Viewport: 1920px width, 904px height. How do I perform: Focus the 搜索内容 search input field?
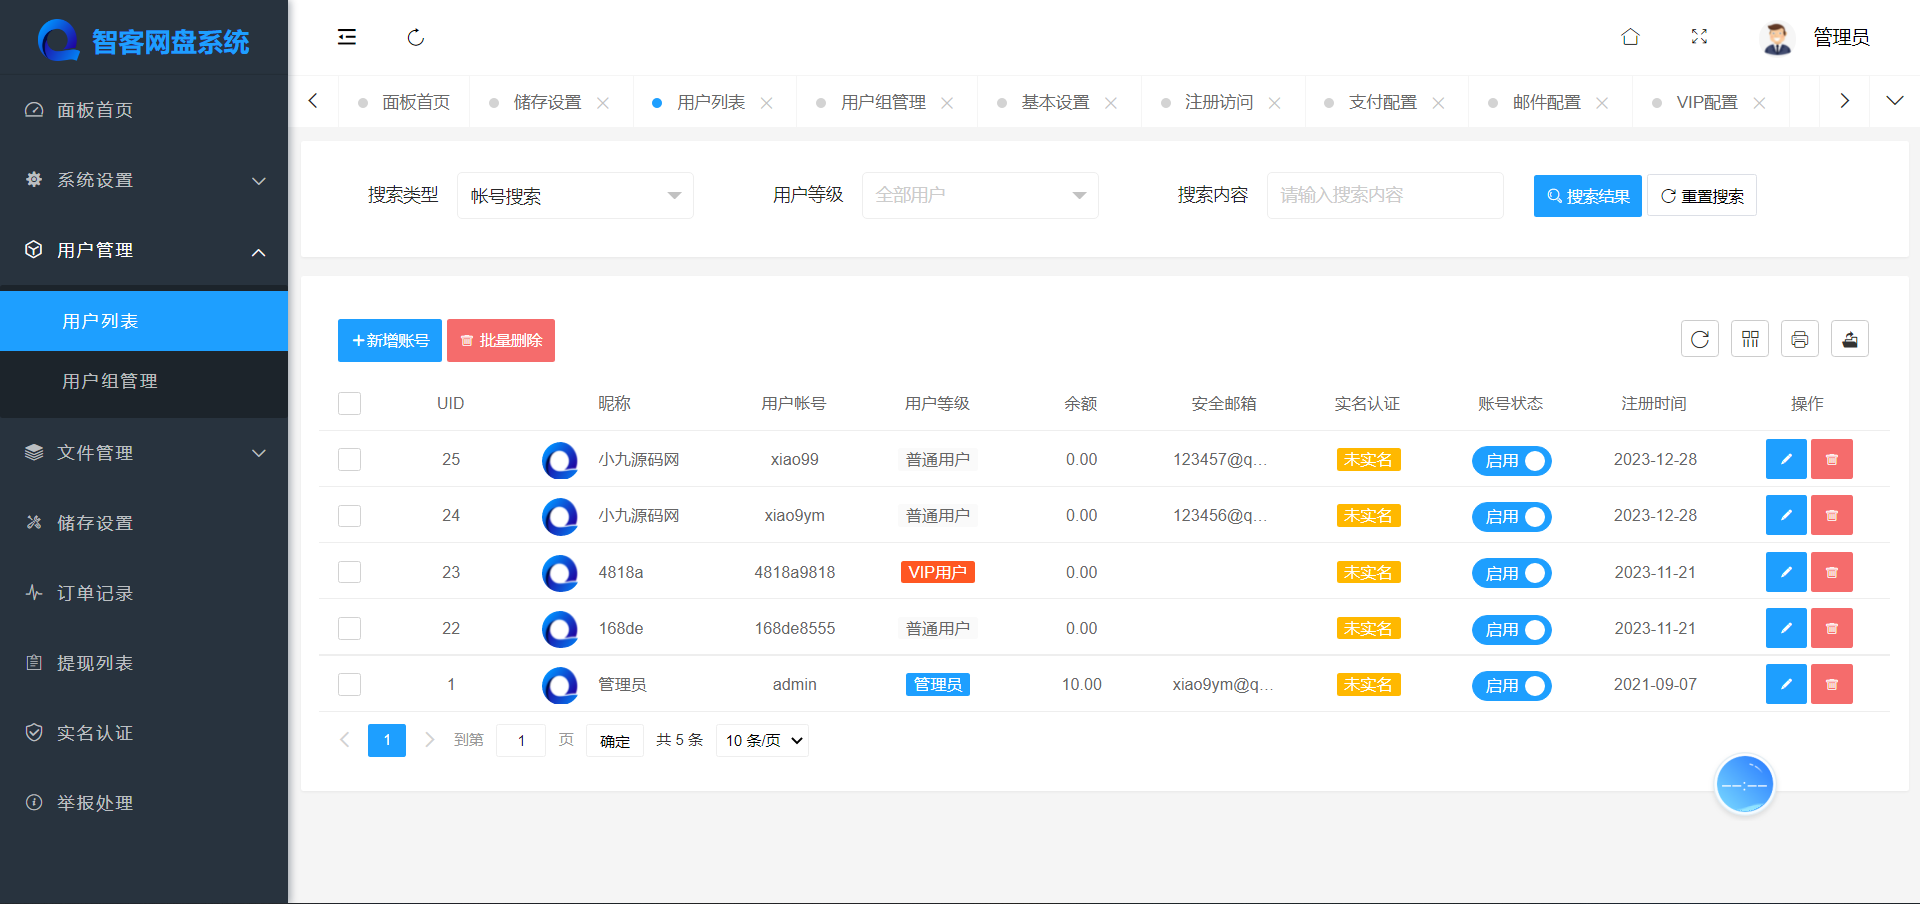coord(1385,195)
